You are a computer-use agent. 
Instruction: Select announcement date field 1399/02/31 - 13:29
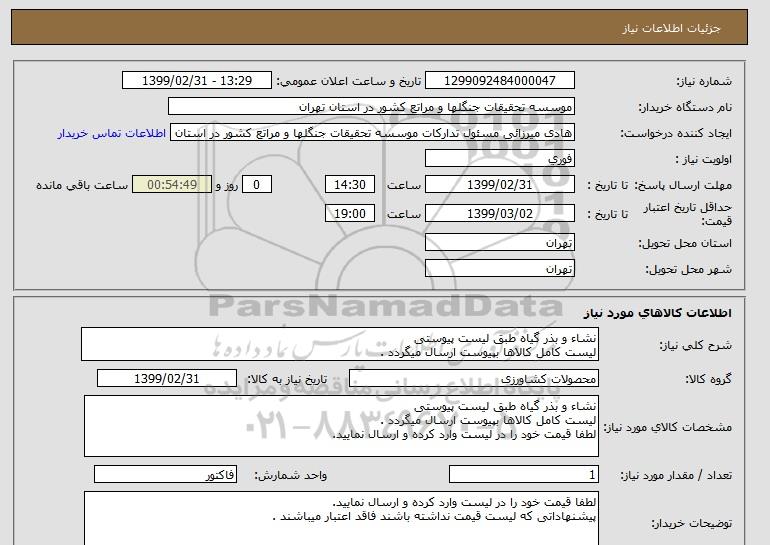[196, 81]
